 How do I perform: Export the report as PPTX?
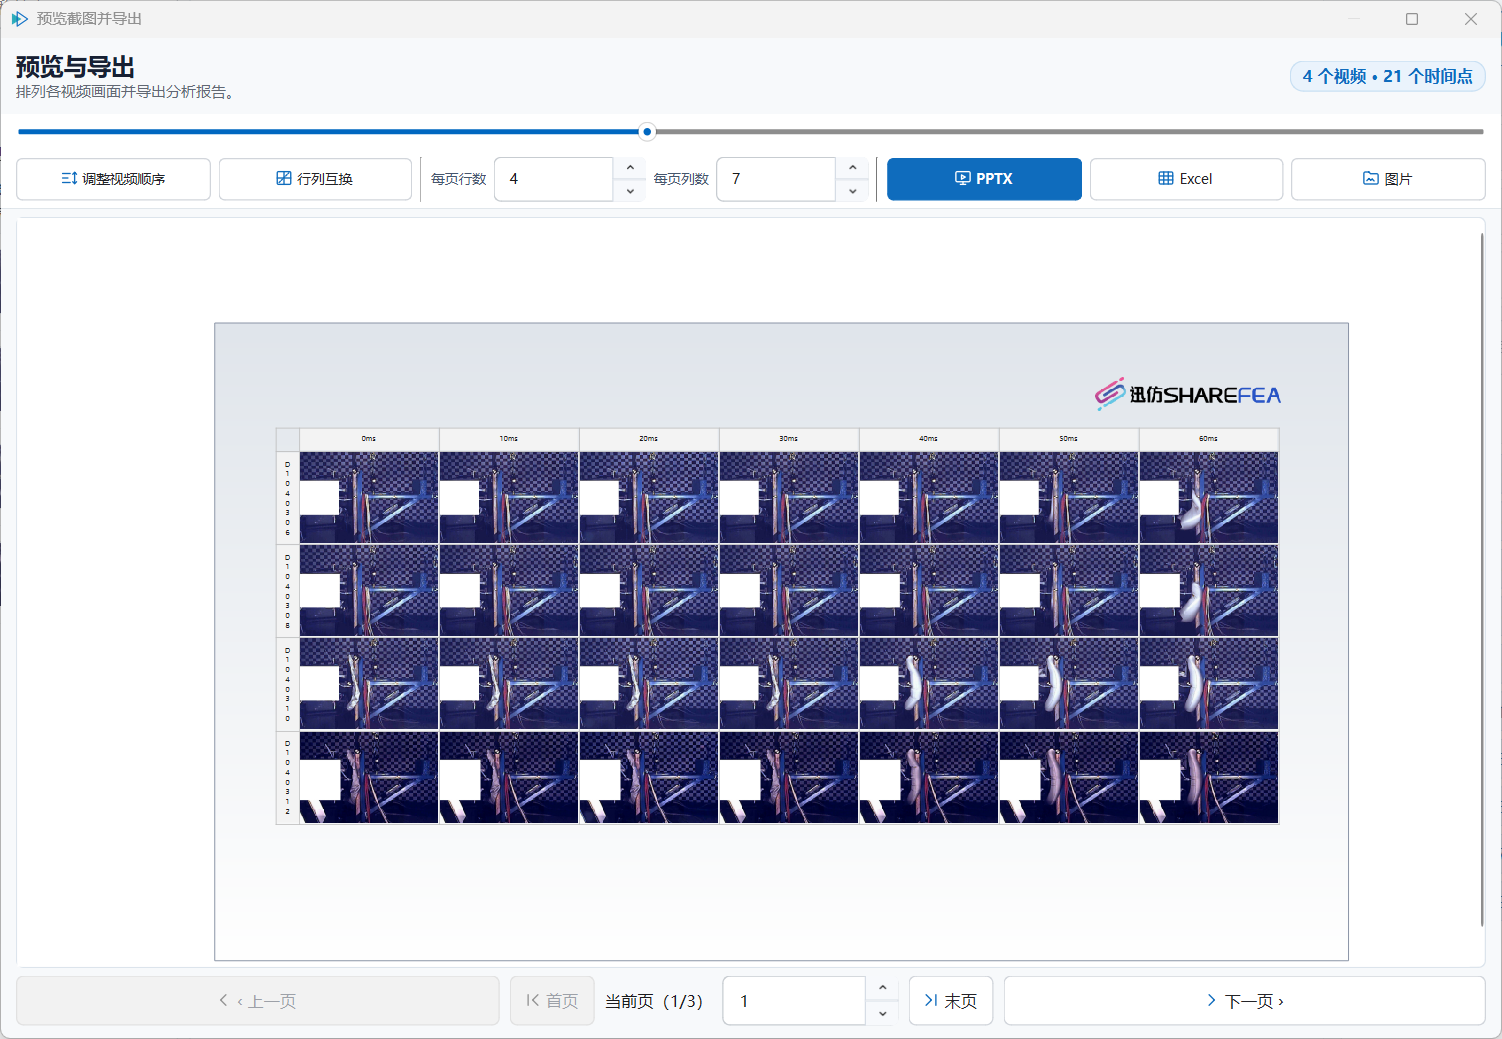pyautogui.click(x=984, y=179)
